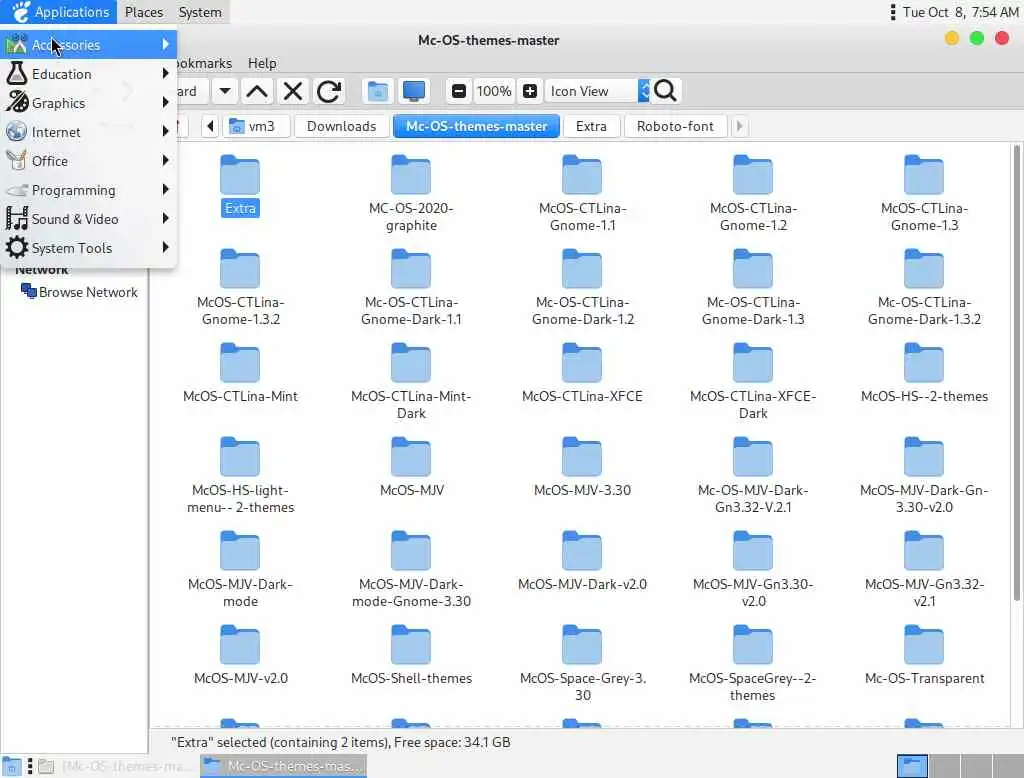Click the clock Tue Oct 8 7:54 AM
The height and width of the screenshot is (778, 1024).
coord(960,12)
